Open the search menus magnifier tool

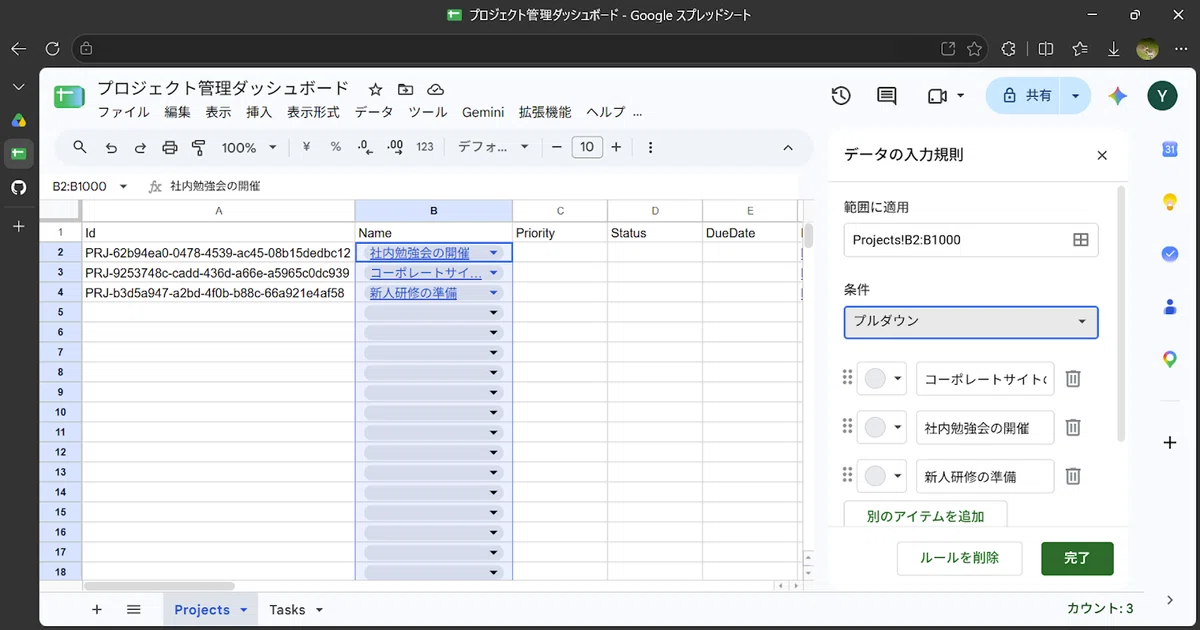pyautogui.click(x=80, y=147)
